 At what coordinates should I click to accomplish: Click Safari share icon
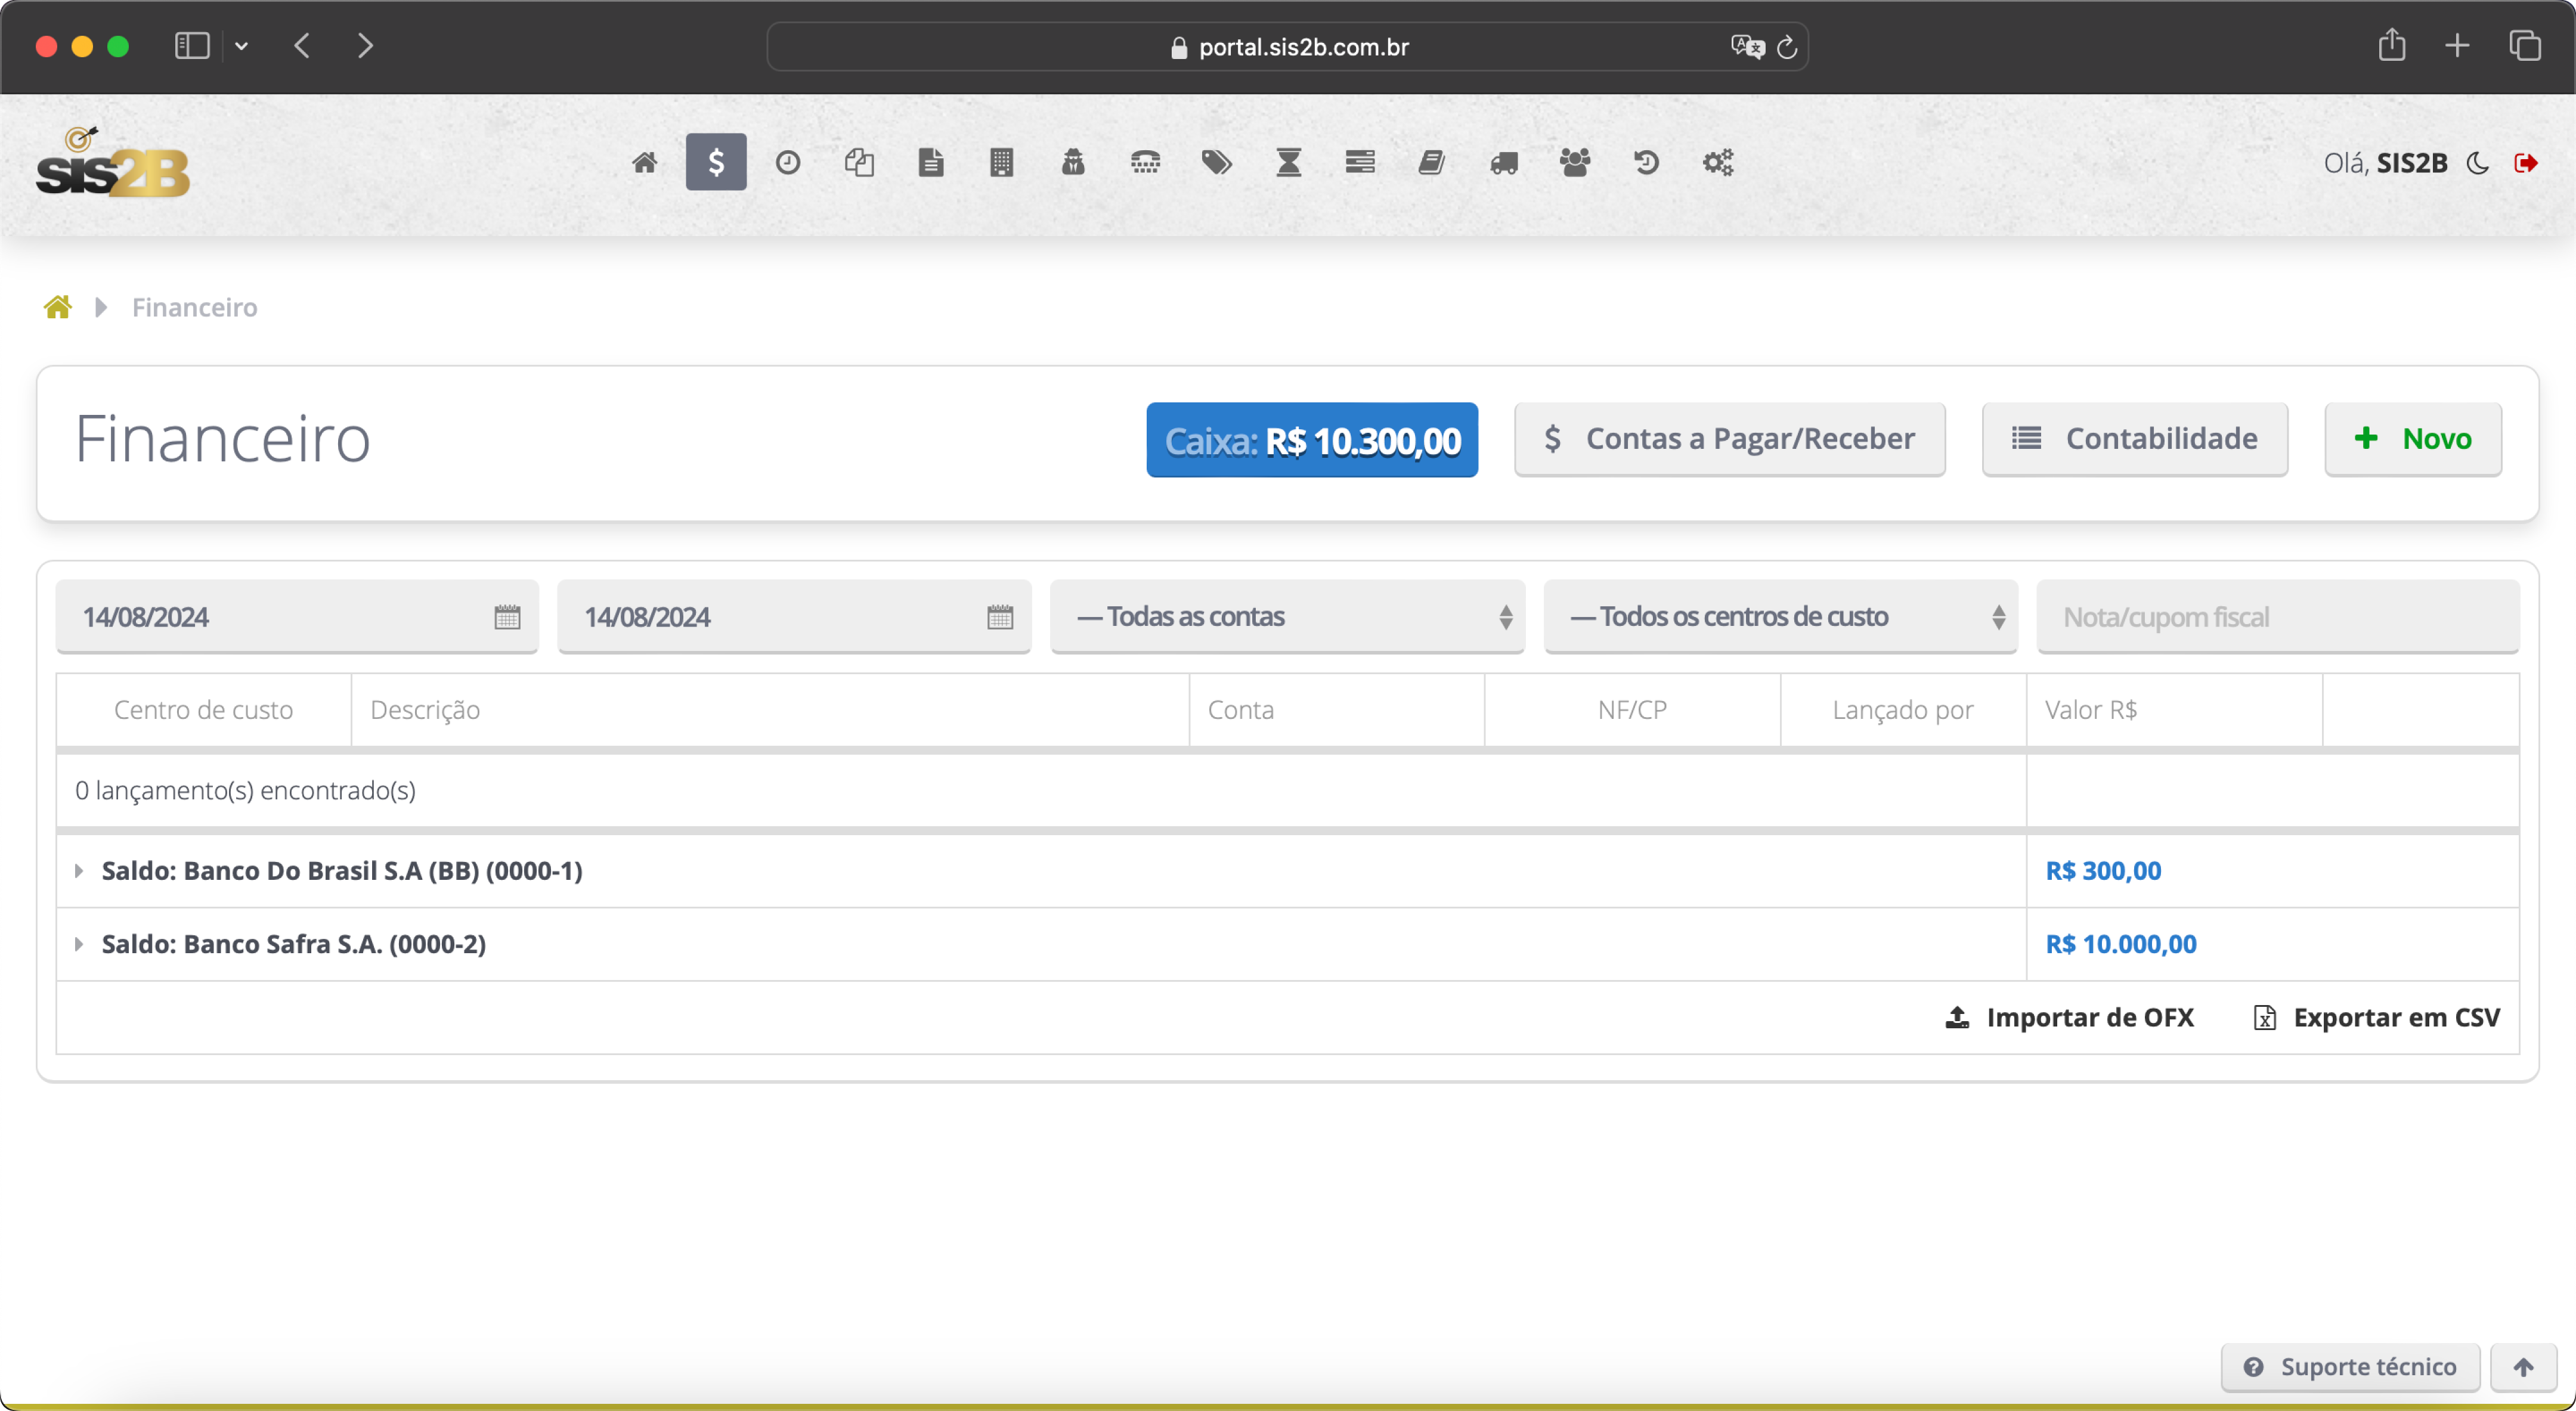point(2392,45)
